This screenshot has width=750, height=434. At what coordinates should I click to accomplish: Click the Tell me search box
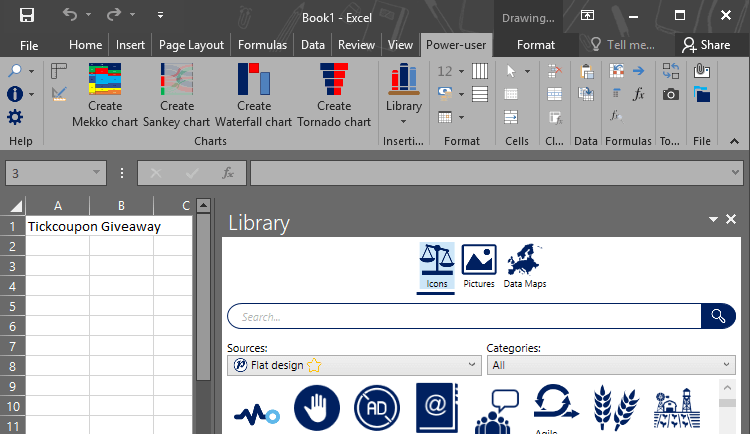point(624,45)
